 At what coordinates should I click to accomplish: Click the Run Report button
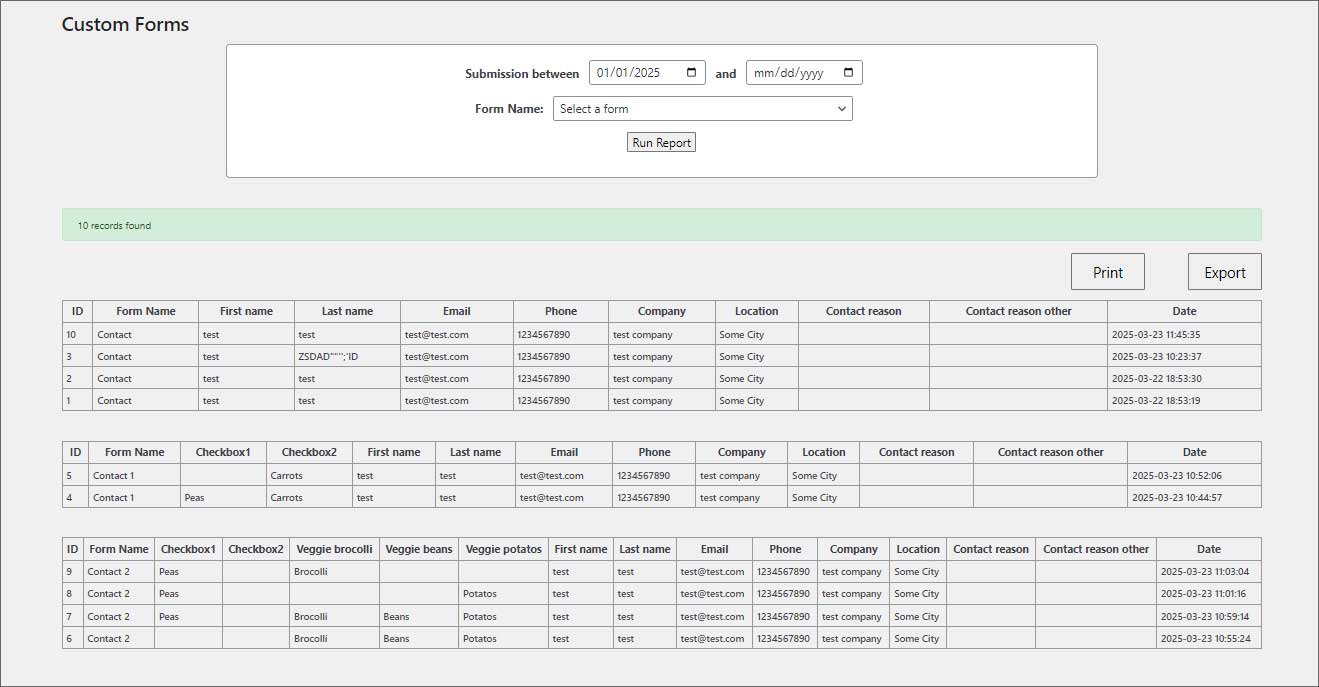[x=661, y=143]
